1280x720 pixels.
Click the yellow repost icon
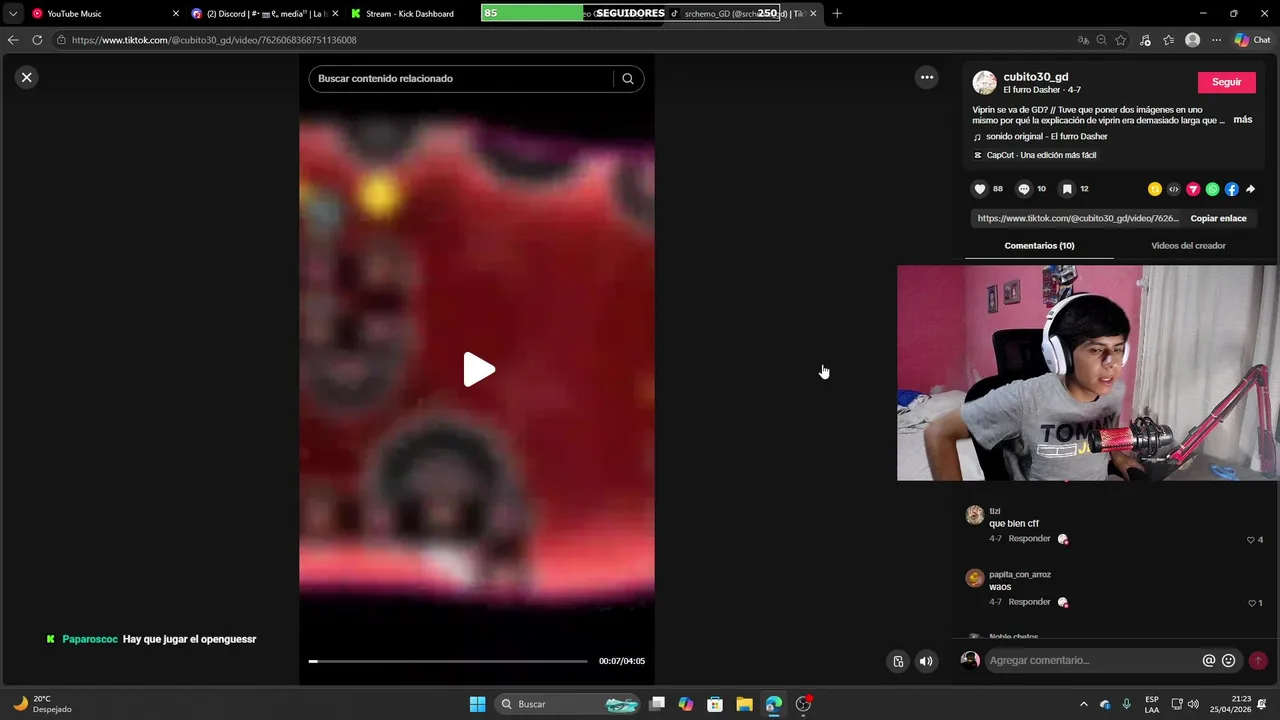click(1155, 189)
